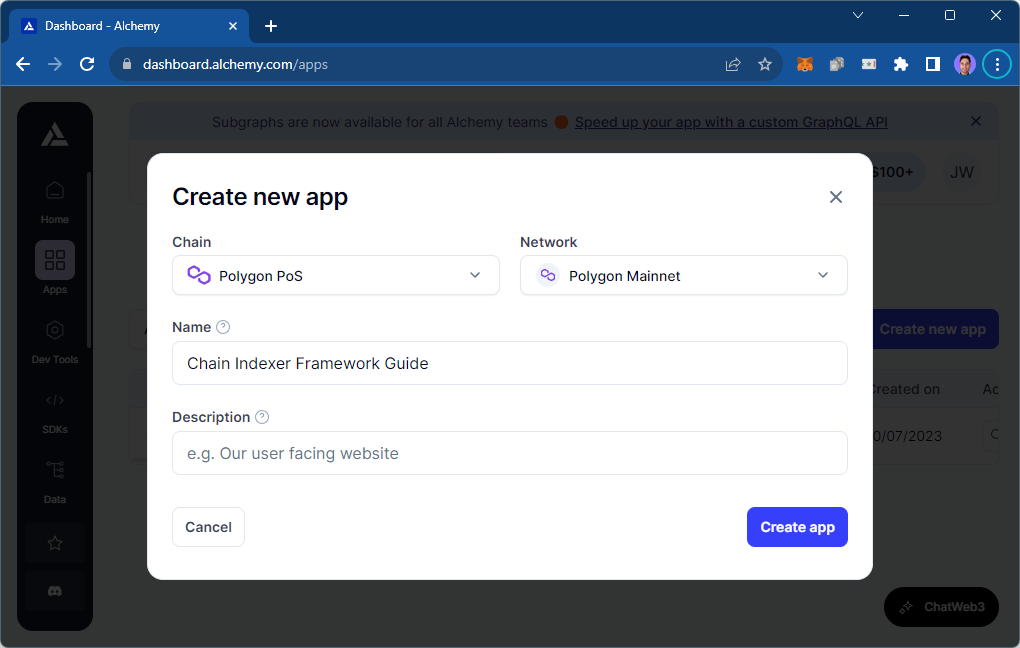Reload the Alchemy dashboard page
Screen dimensions: 1020x648
87,64
